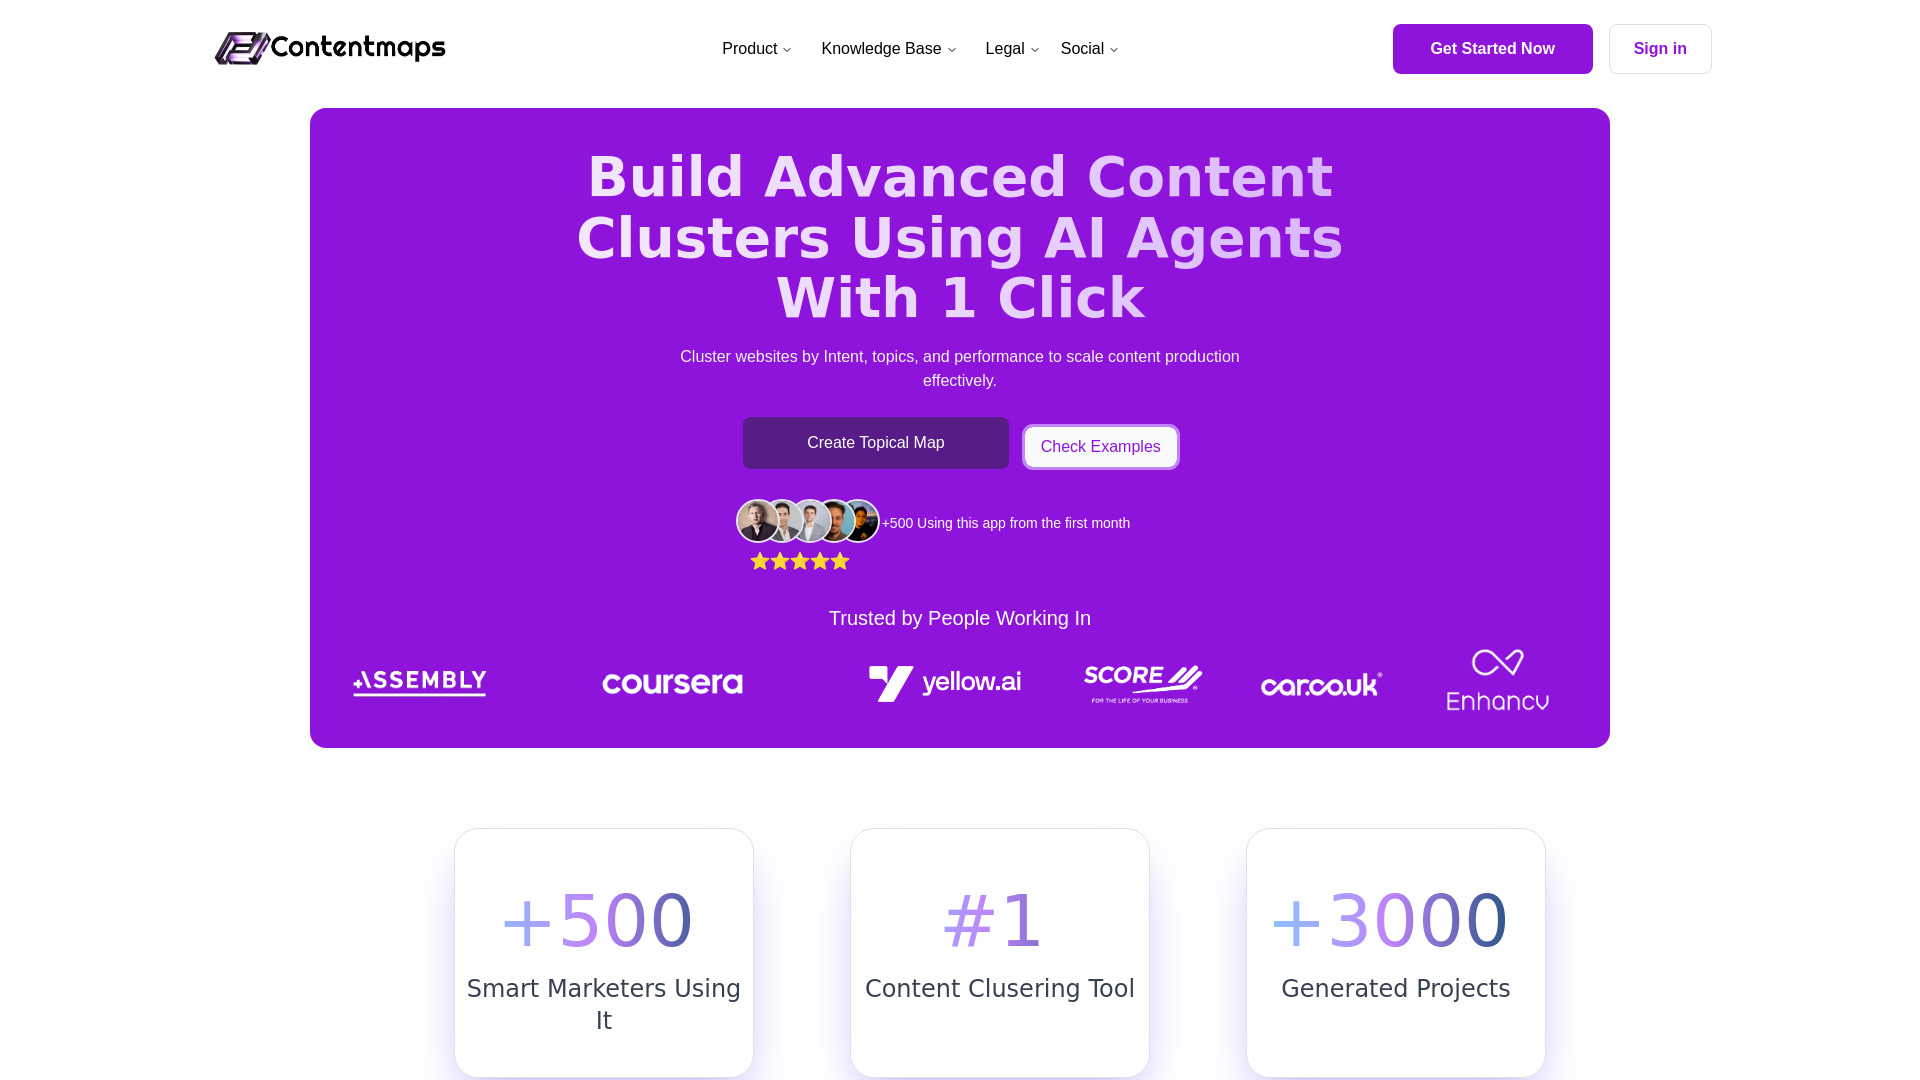
Task: Select the Check Examples link
Action: [x=1100, y=447]
